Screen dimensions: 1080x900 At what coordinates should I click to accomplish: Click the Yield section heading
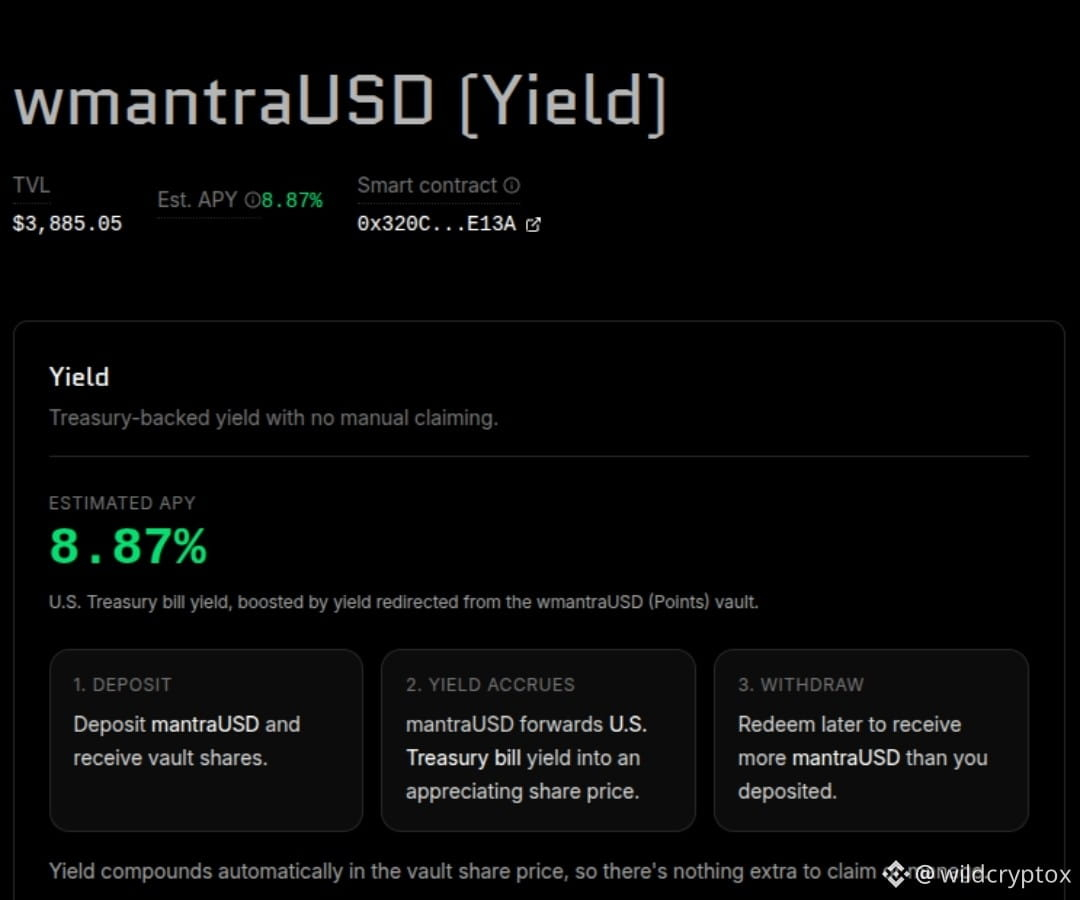click(x=79, y=377)
